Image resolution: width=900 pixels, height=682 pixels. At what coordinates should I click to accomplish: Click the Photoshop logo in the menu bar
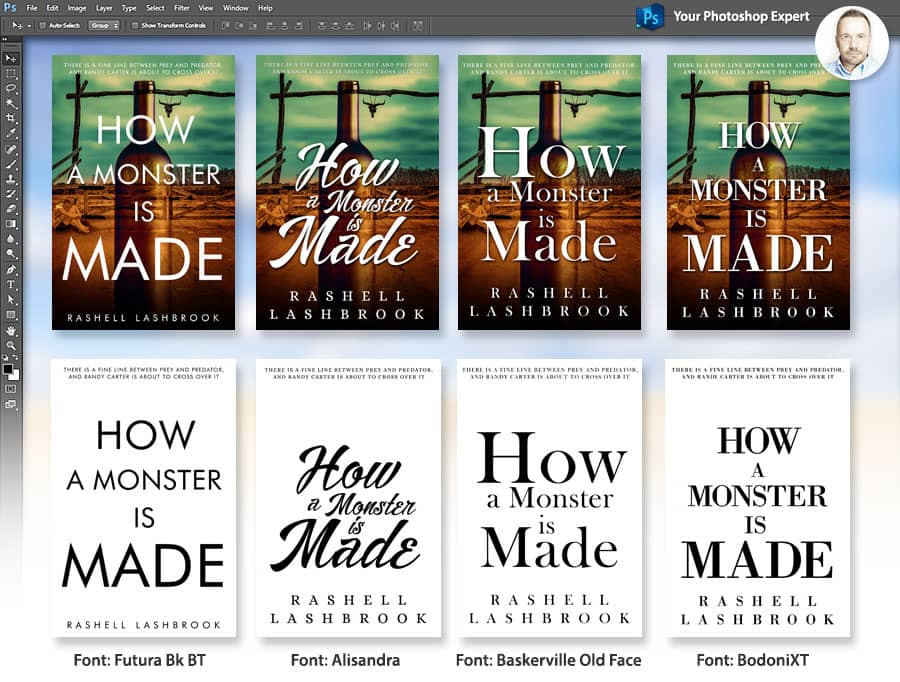(10, 7)
